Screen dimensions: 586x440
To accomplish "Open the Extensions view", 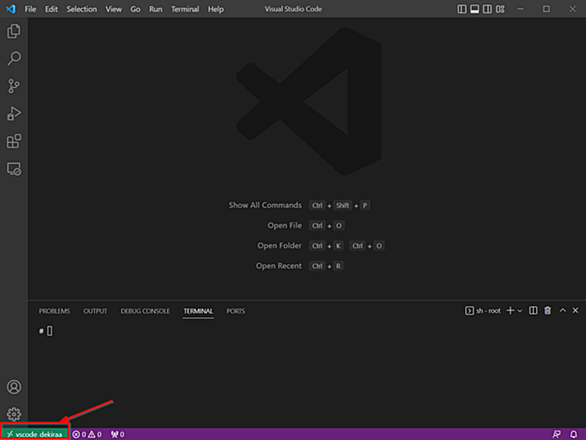I will pyautogui.click(x=14, y=141).
